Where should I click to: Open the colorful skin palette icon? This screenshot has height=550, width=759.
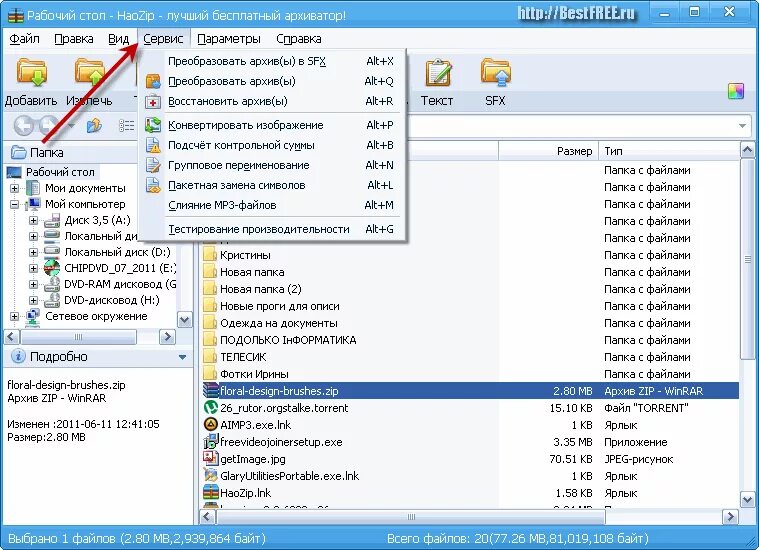(736, 92)
